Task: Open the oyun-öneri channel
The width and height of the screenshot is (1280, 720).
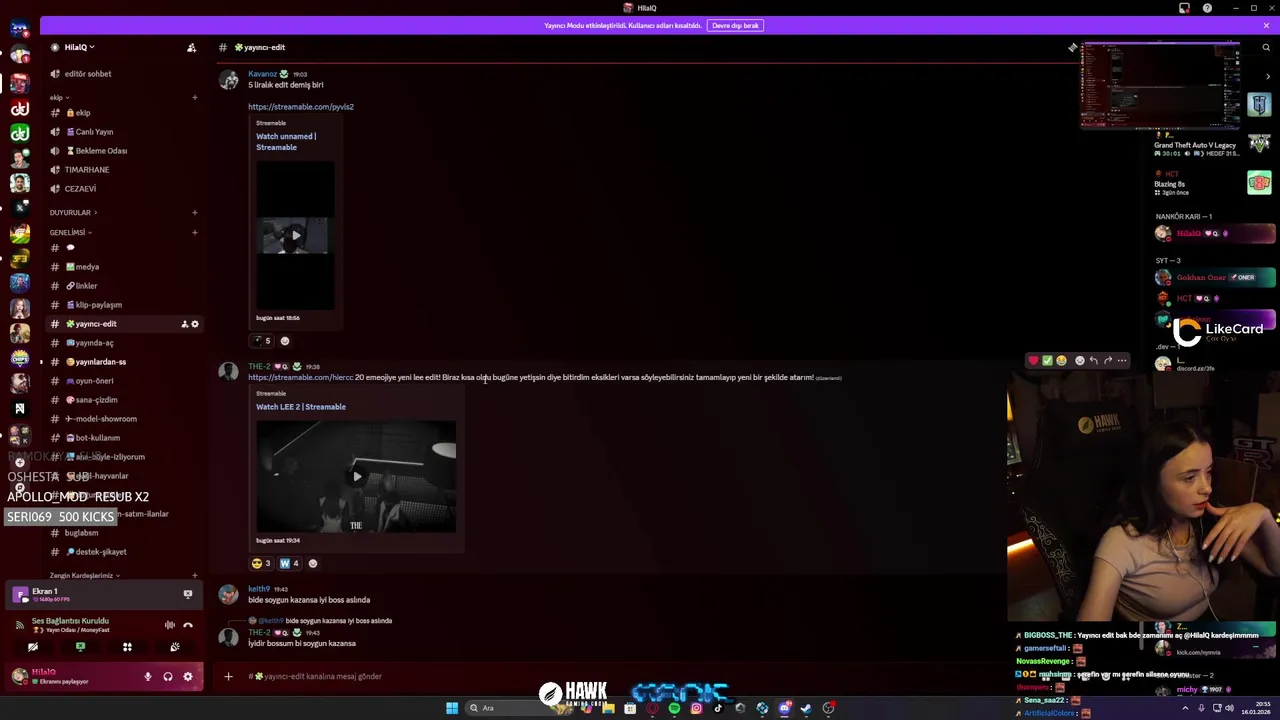Action: pos(95,381)
